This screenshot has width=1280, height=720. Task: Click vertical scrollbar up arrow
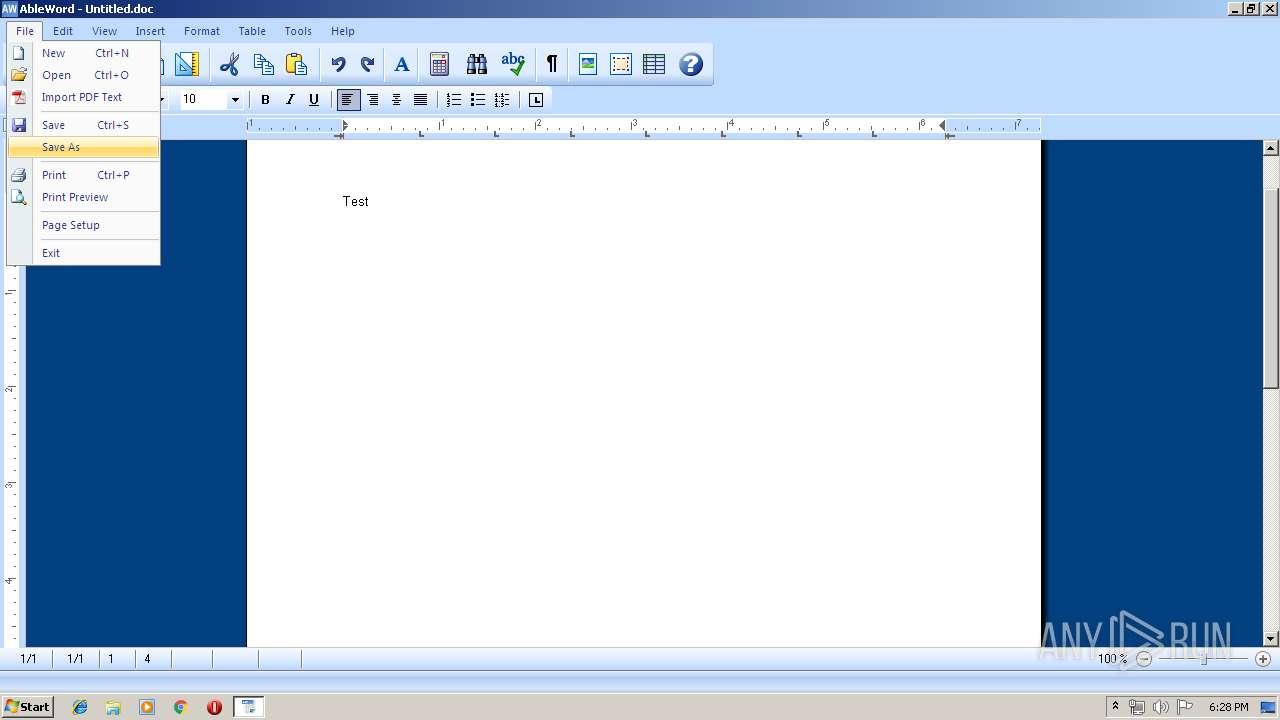[x=1271, y=148]
